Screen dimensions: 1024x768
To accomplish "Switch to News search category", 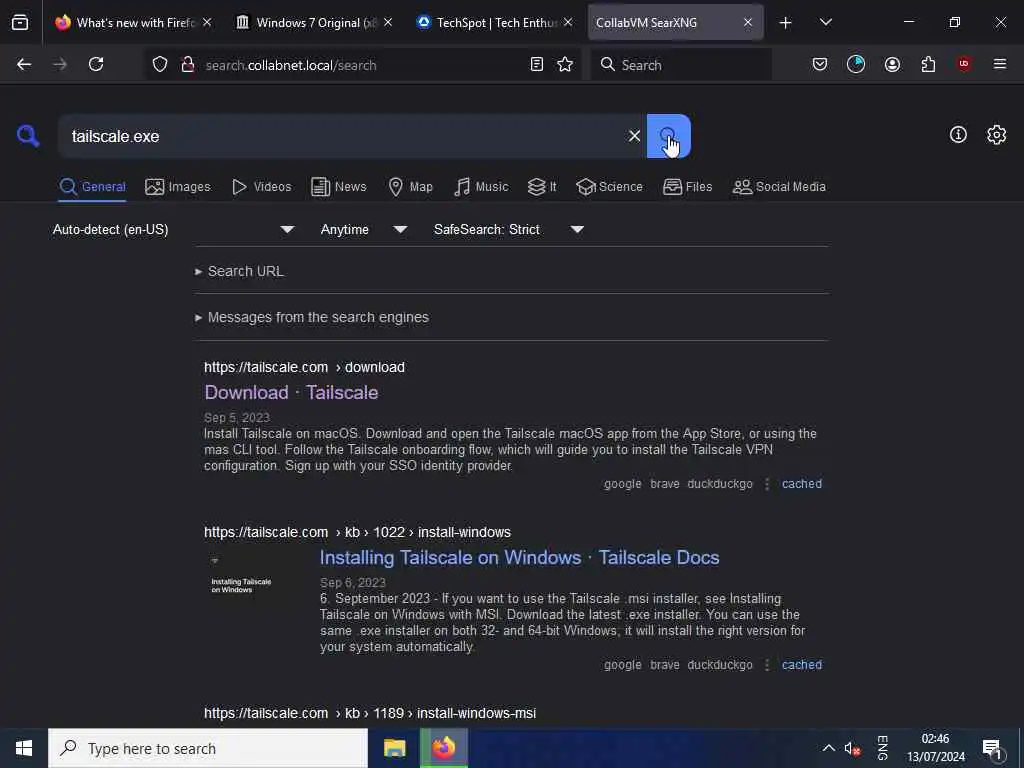I will [x=339, y=187].
